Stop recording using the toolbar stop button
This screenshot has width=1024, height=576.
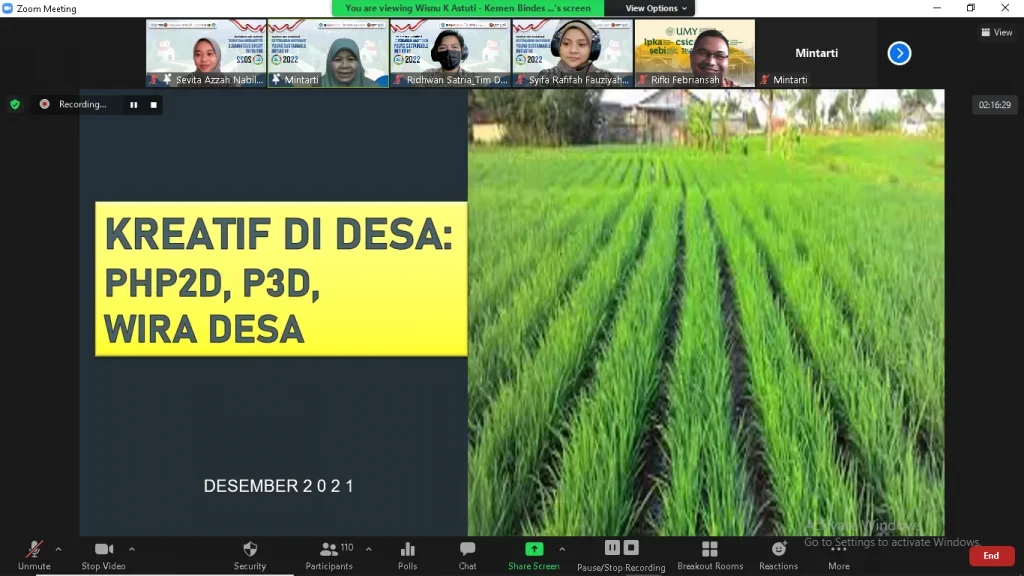coord(631,548)
